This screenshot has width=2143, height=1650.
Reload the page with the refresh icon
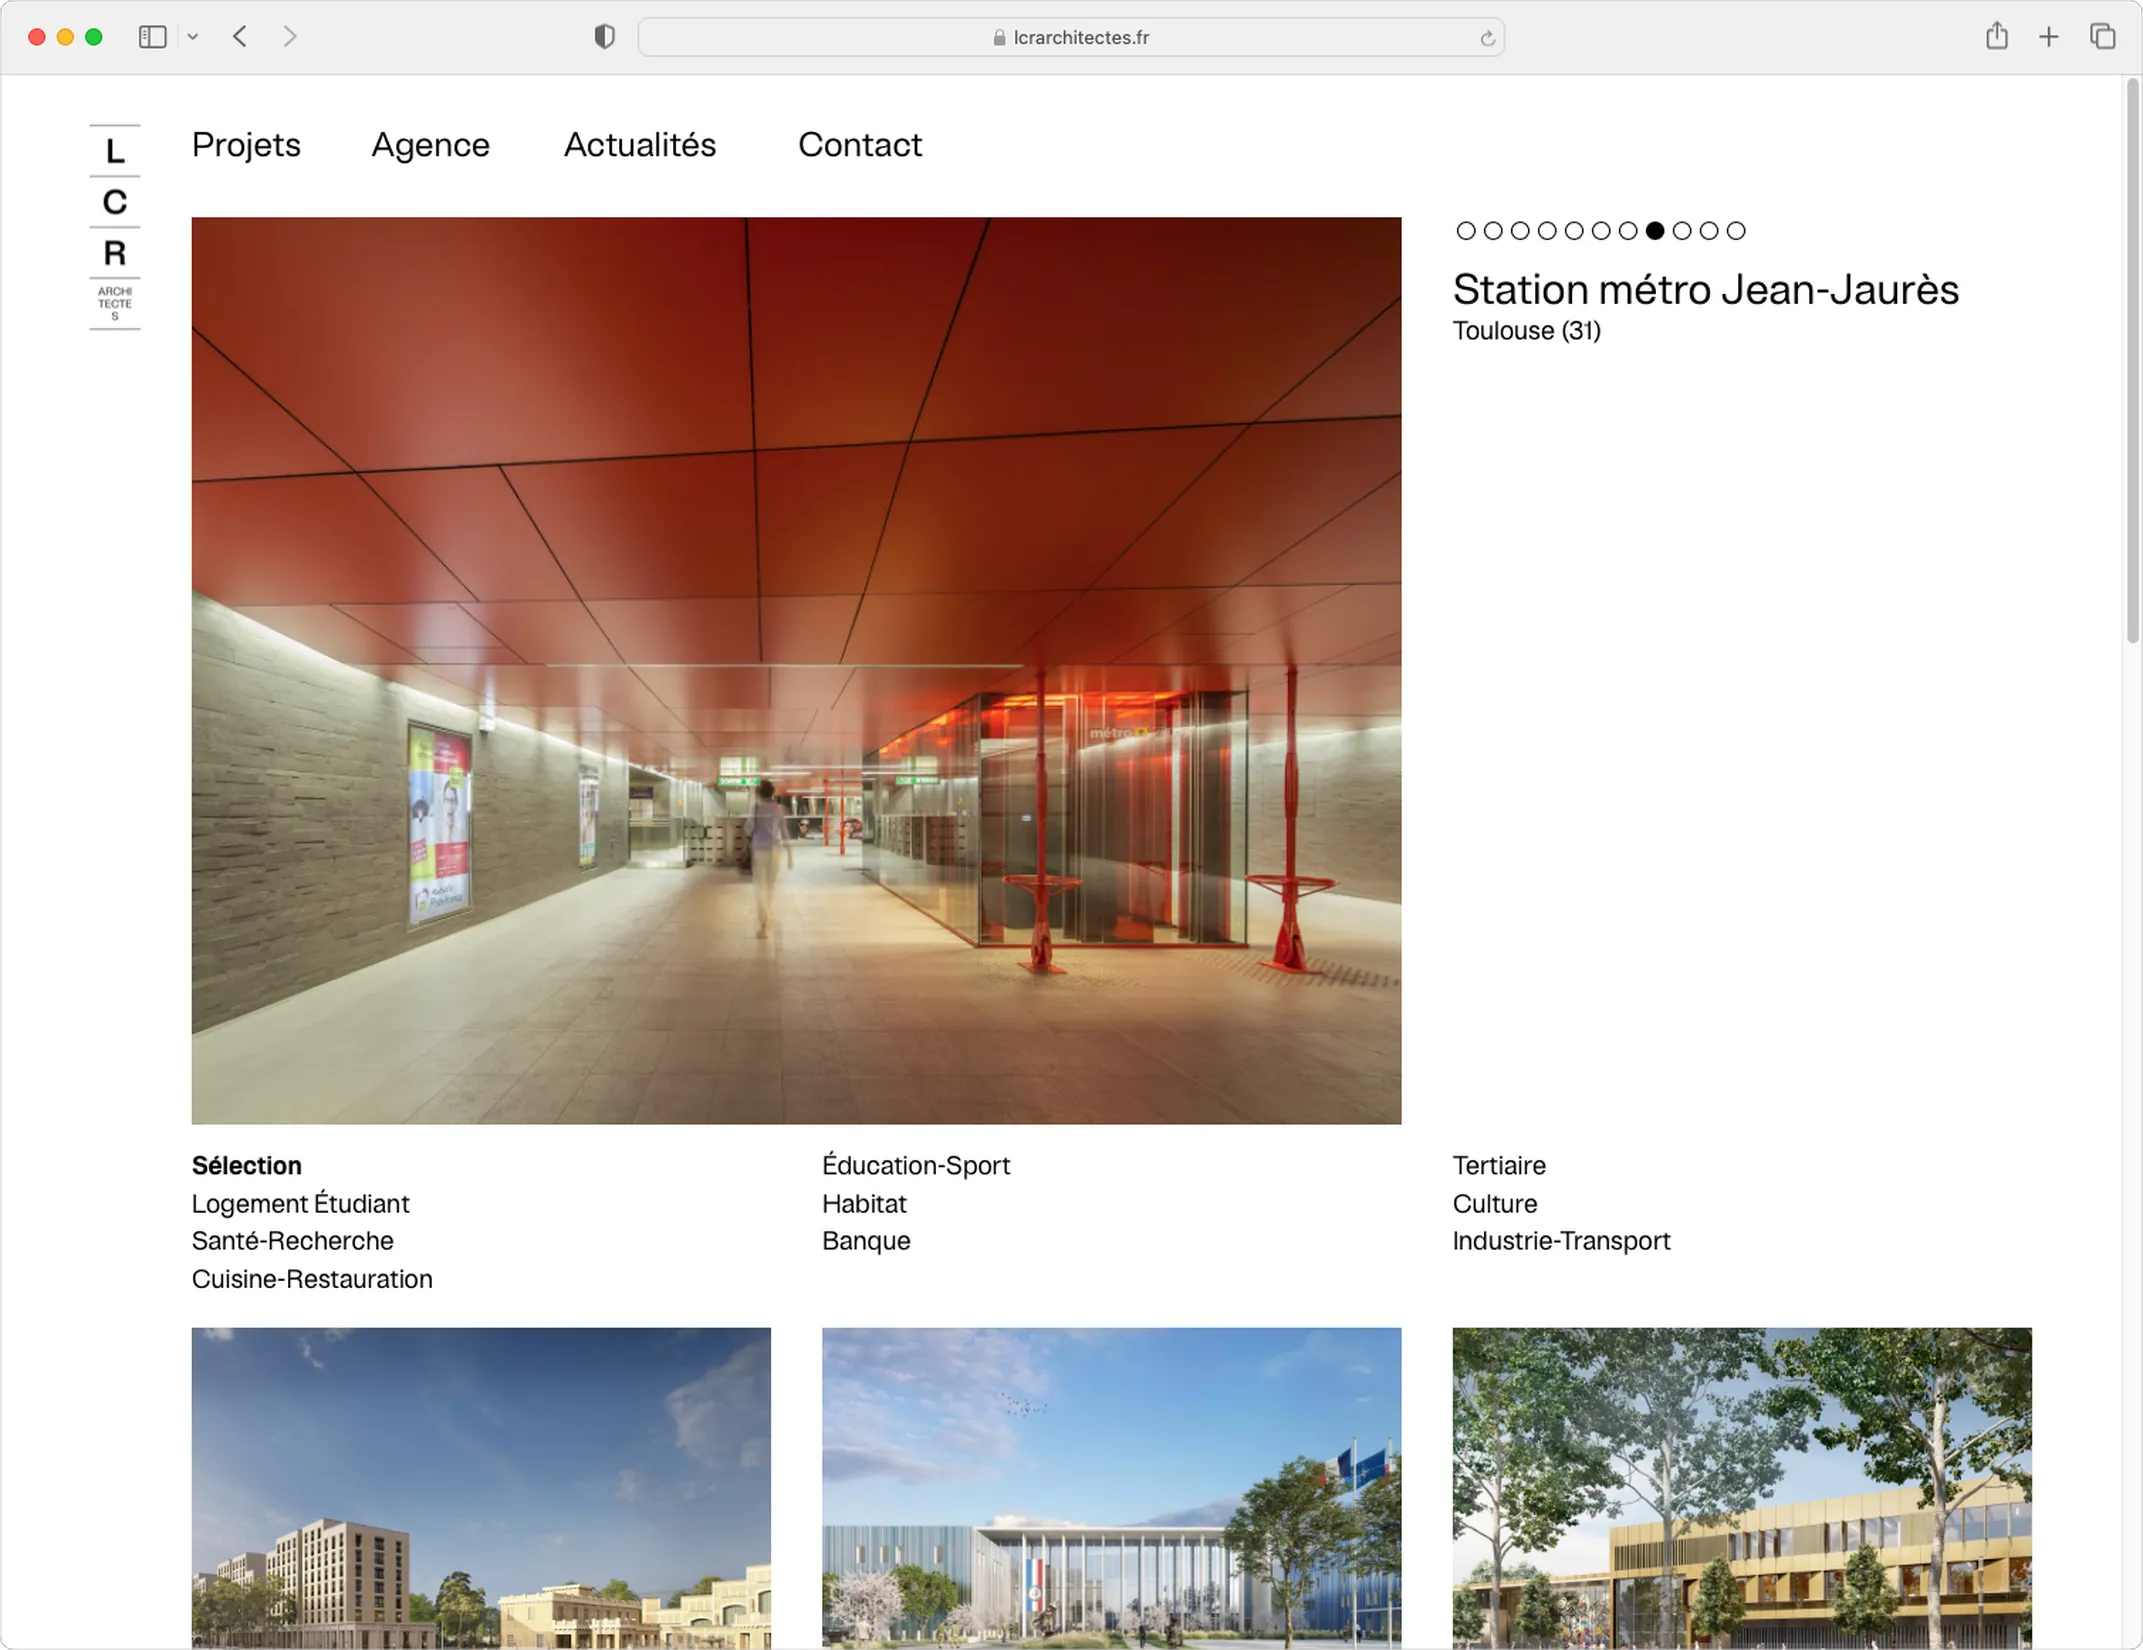[x=1487, y=38]
